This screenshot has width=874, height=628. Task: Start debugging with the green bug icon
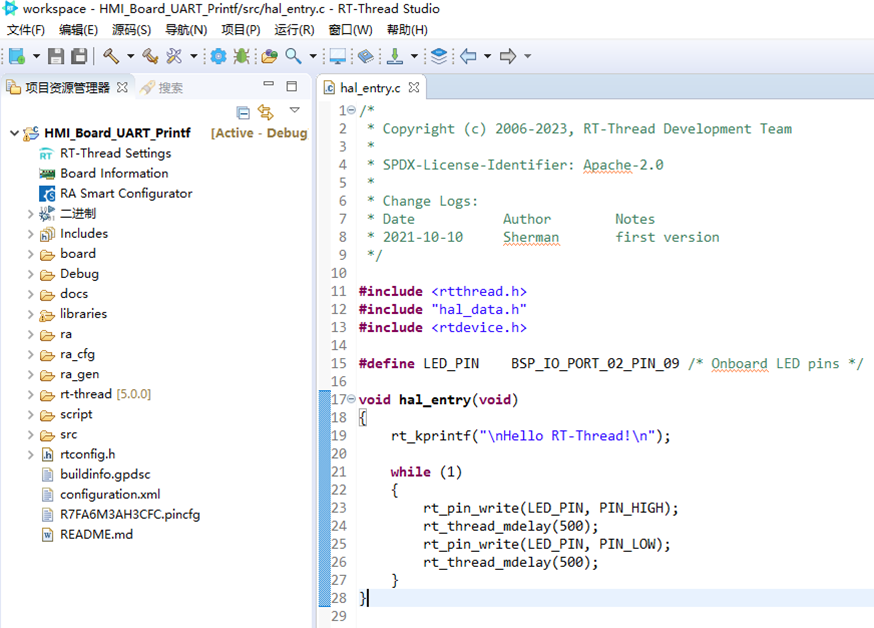[241, 56]
